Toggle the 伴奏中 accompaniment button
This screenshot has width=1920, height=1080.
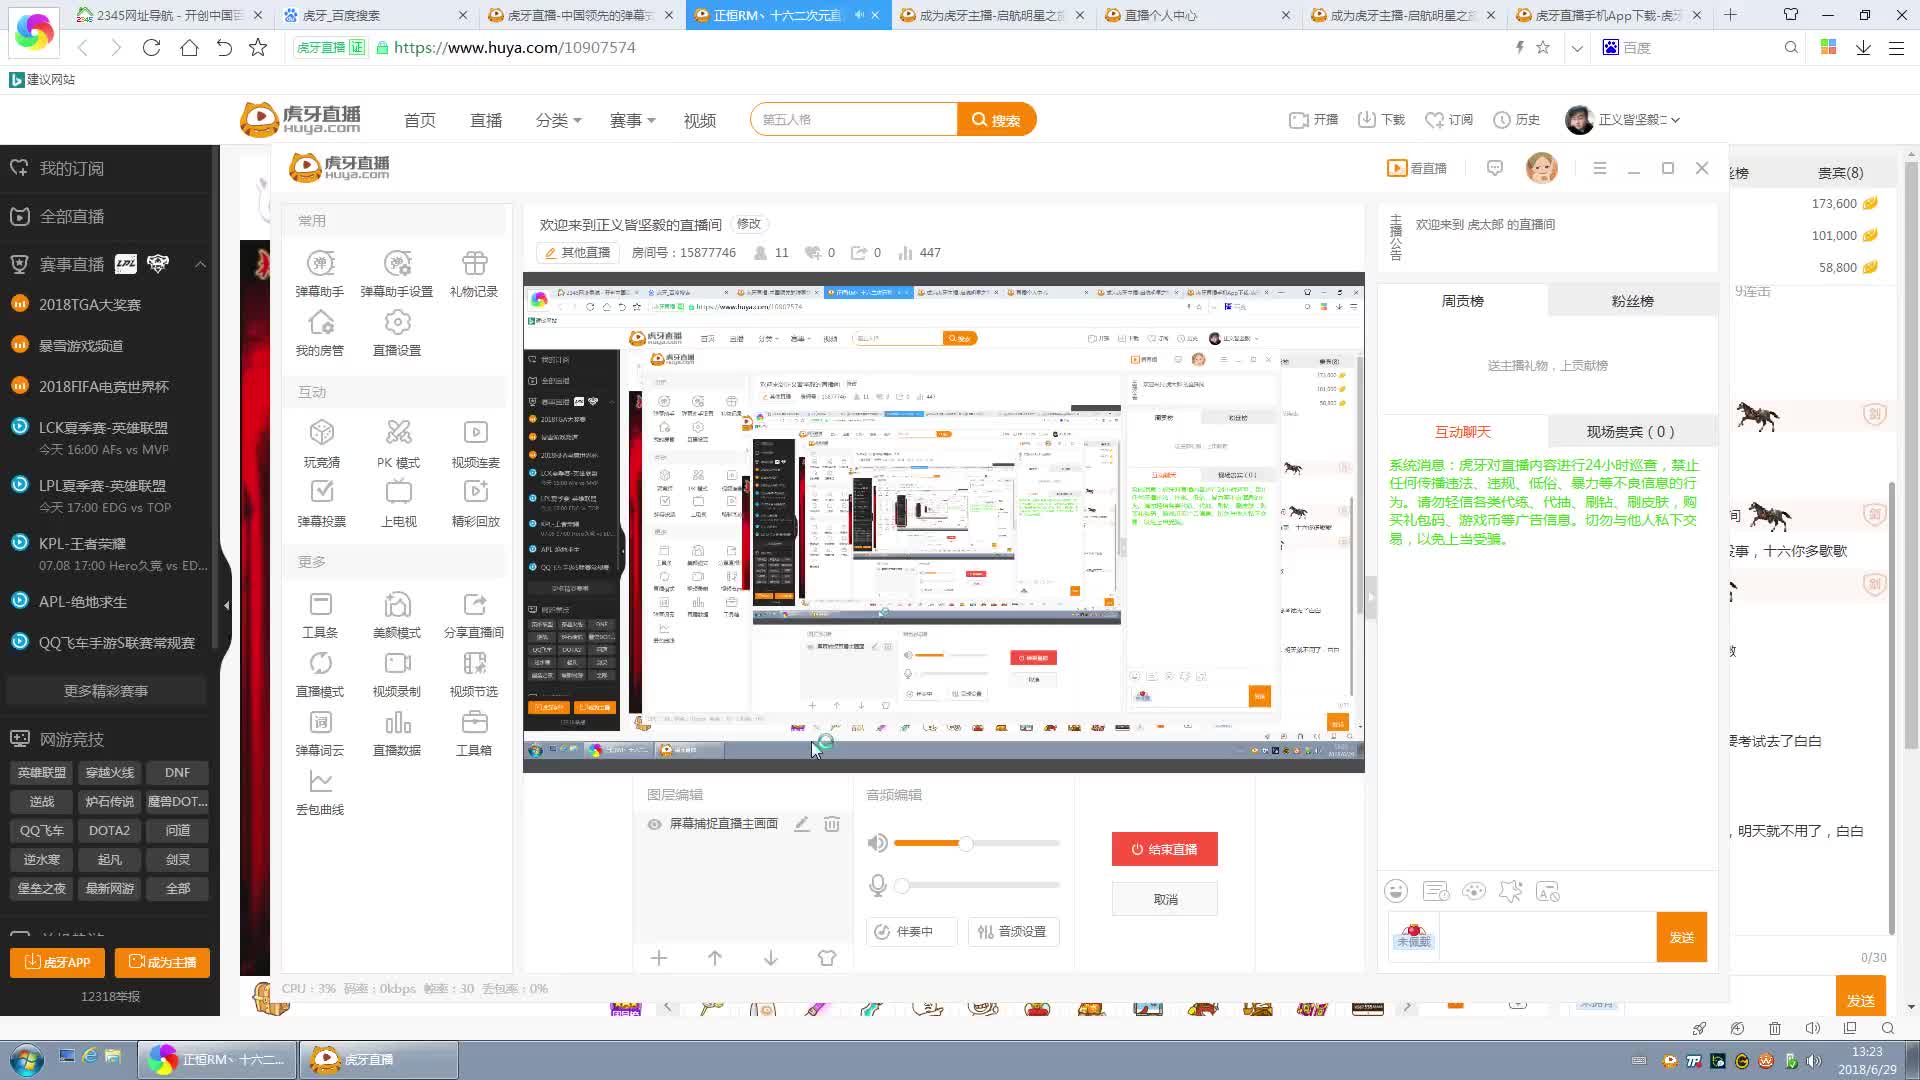click(x=911, y=931)
